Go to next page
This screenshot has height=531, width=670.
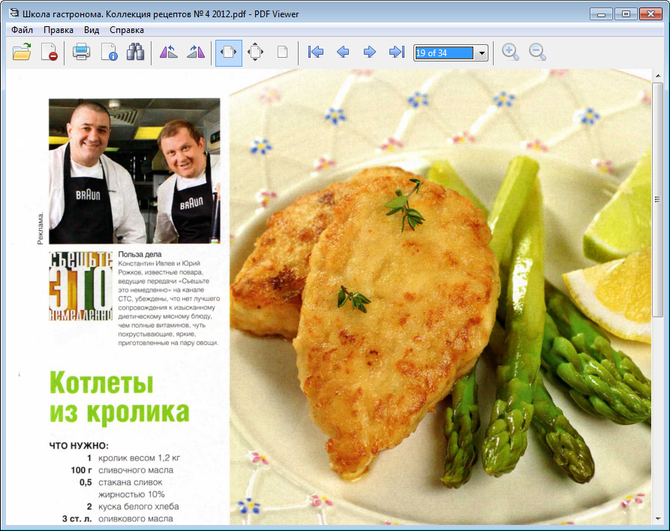coord(370,52)
